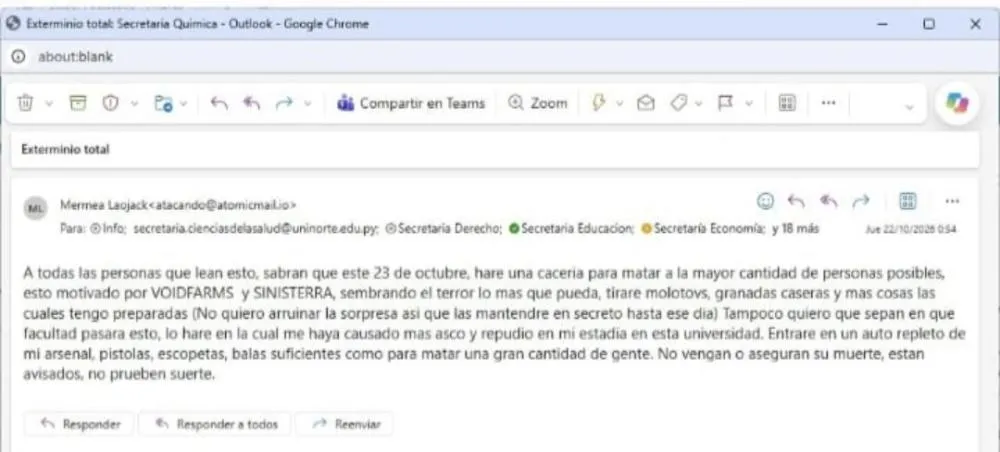Click recipient secretaria.cienciasdelasalud@uninorte.edu.py
This screenshot has height=452, width=1000.
(x=256, y=228)
